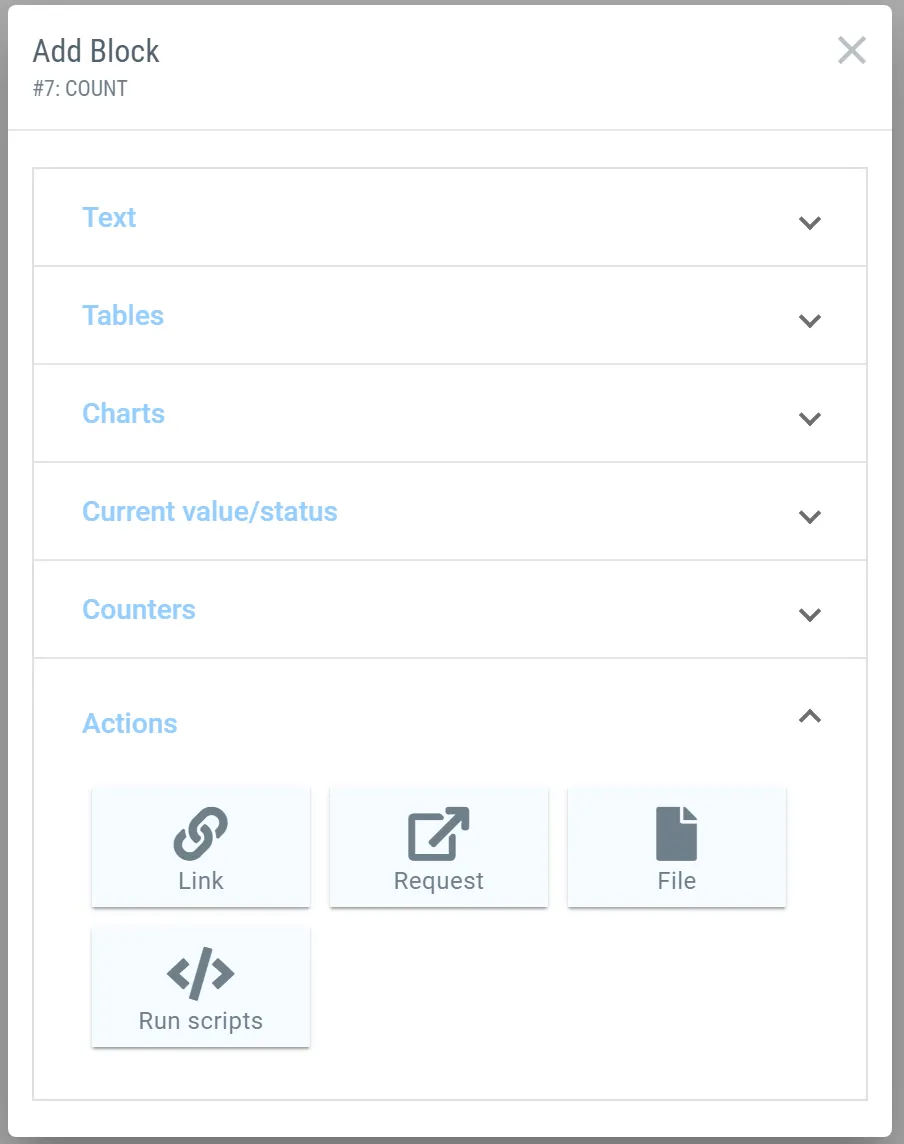The height and width of the screenshot is (1144, 904).
Task: Expand the Charts section chevron
Action: (810, 419)
